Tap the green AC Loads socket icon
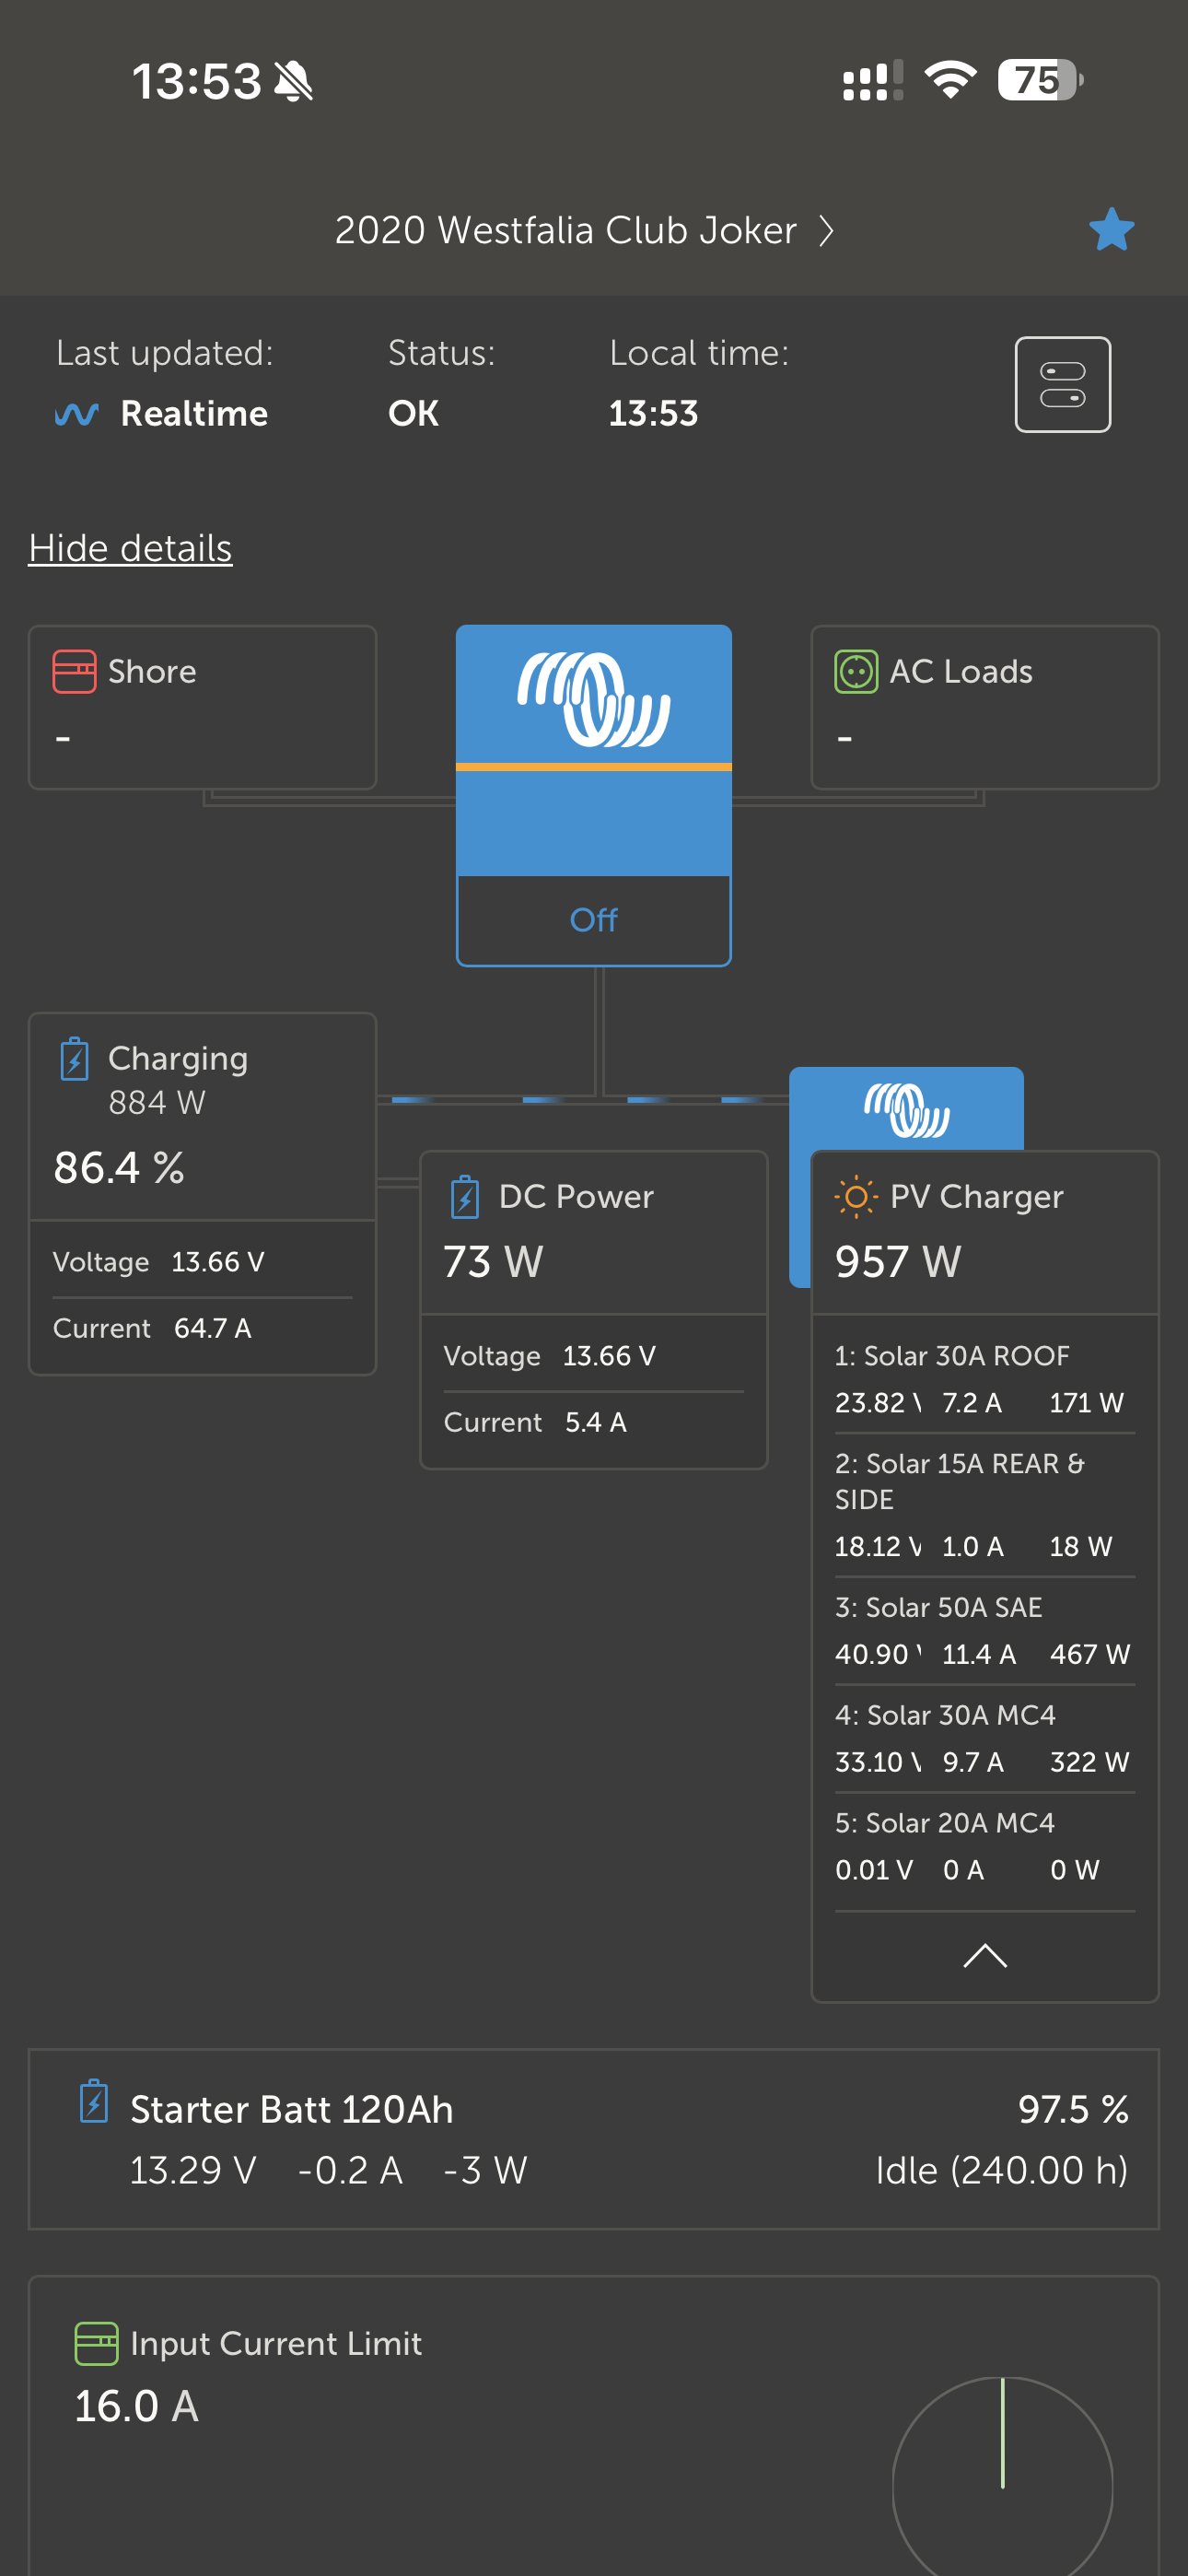This screenshot has width=1188, height=2576. coord(855,671)
